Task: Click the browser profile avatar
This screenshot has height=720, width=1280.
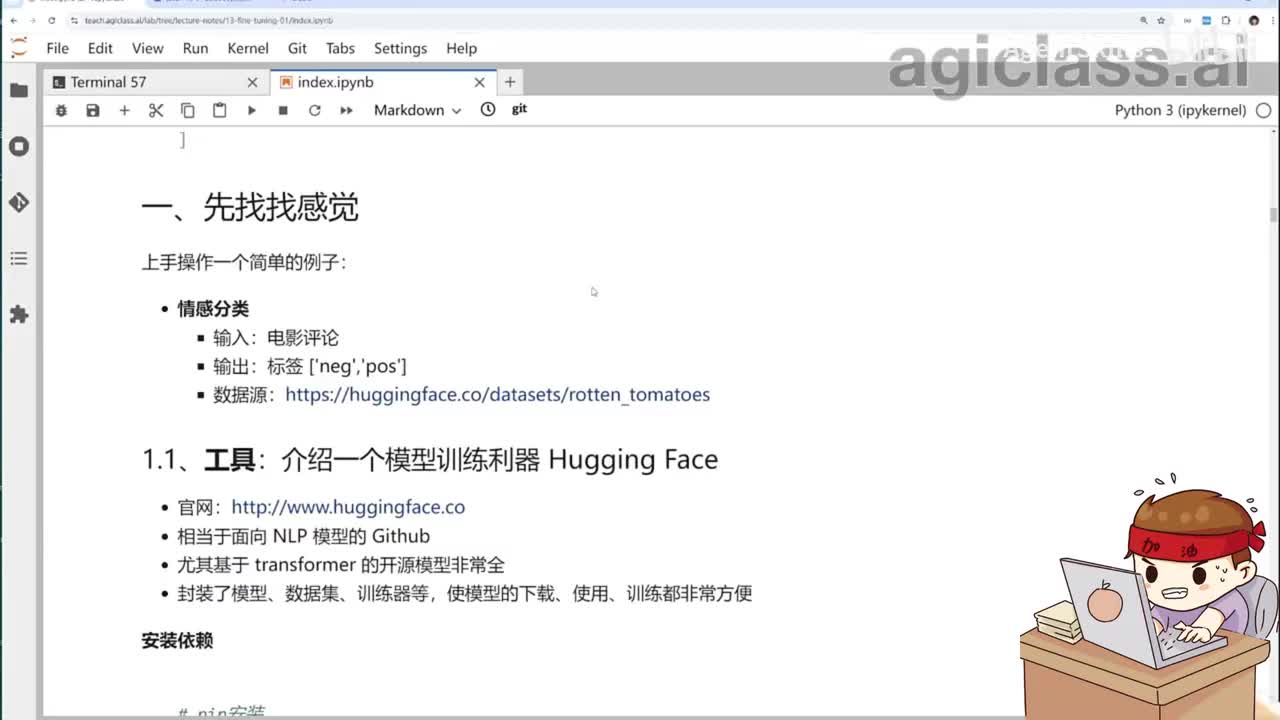Action: 1254,20
